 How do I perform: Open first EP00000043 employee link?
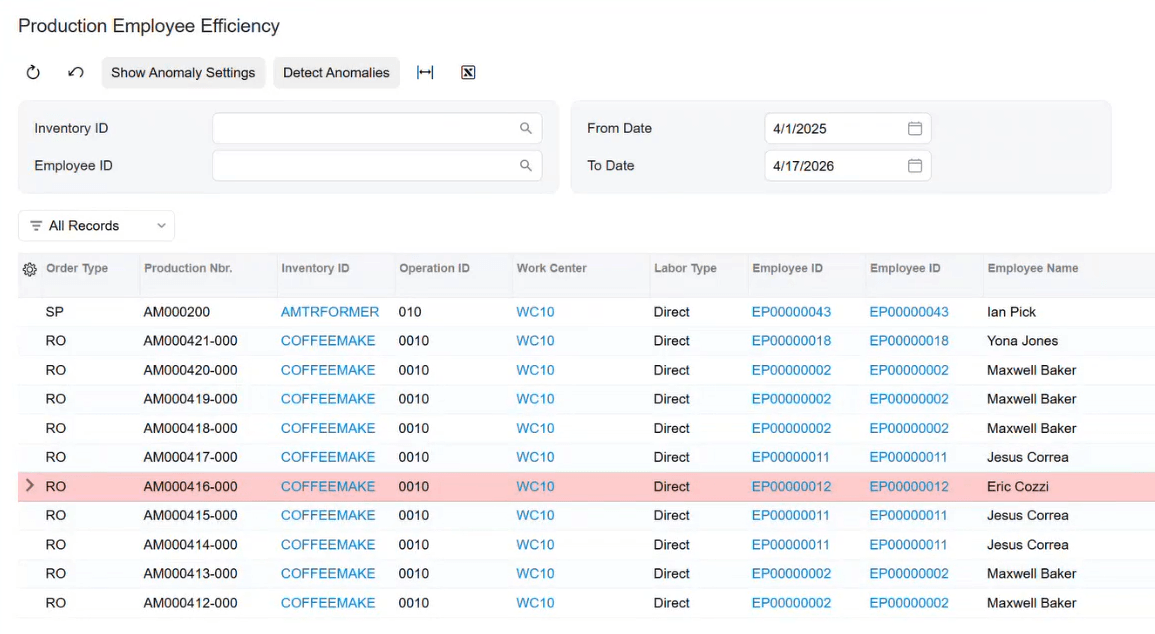click(x=791, y=312)
